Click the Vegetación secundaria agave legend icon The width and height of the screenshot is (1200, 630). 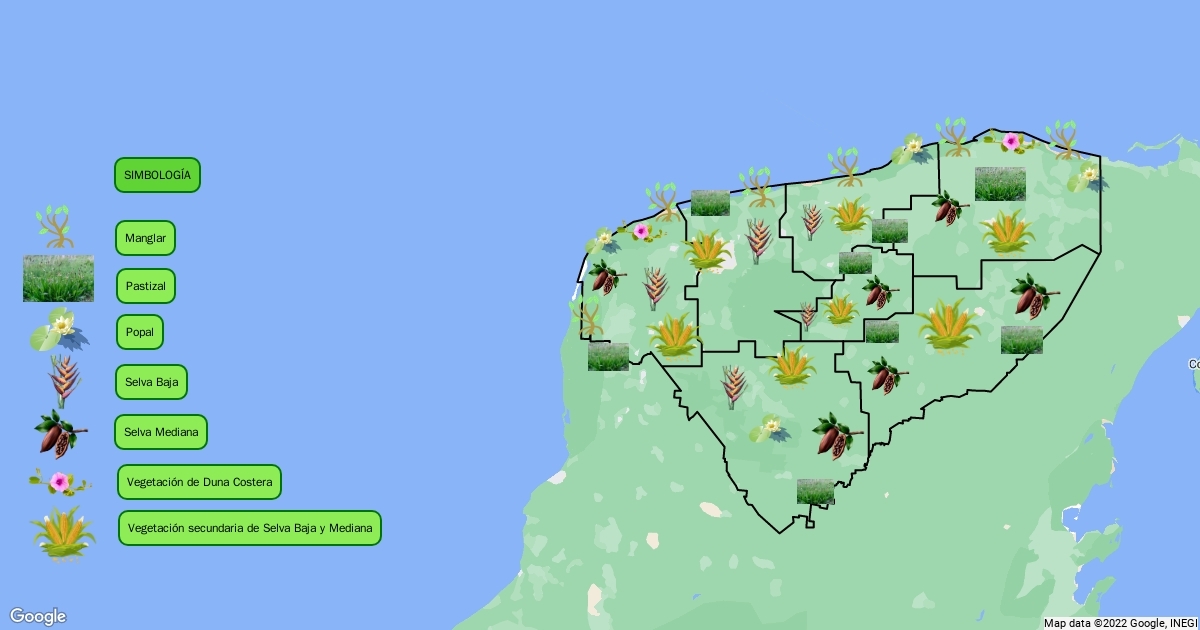point(64,532)
